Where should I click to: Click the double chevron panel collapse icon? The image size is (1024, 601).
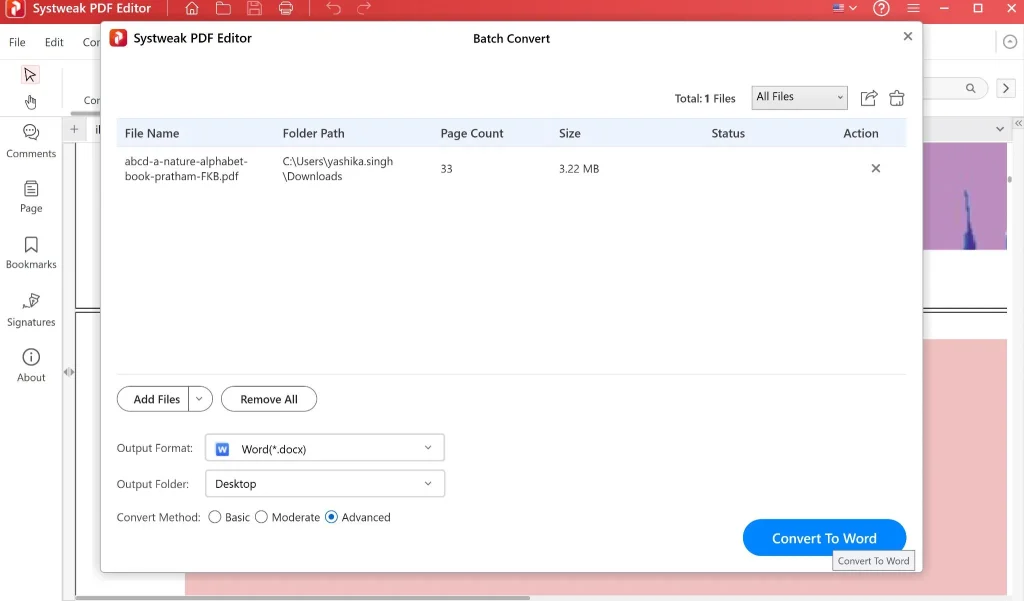tap(1018, 123)
